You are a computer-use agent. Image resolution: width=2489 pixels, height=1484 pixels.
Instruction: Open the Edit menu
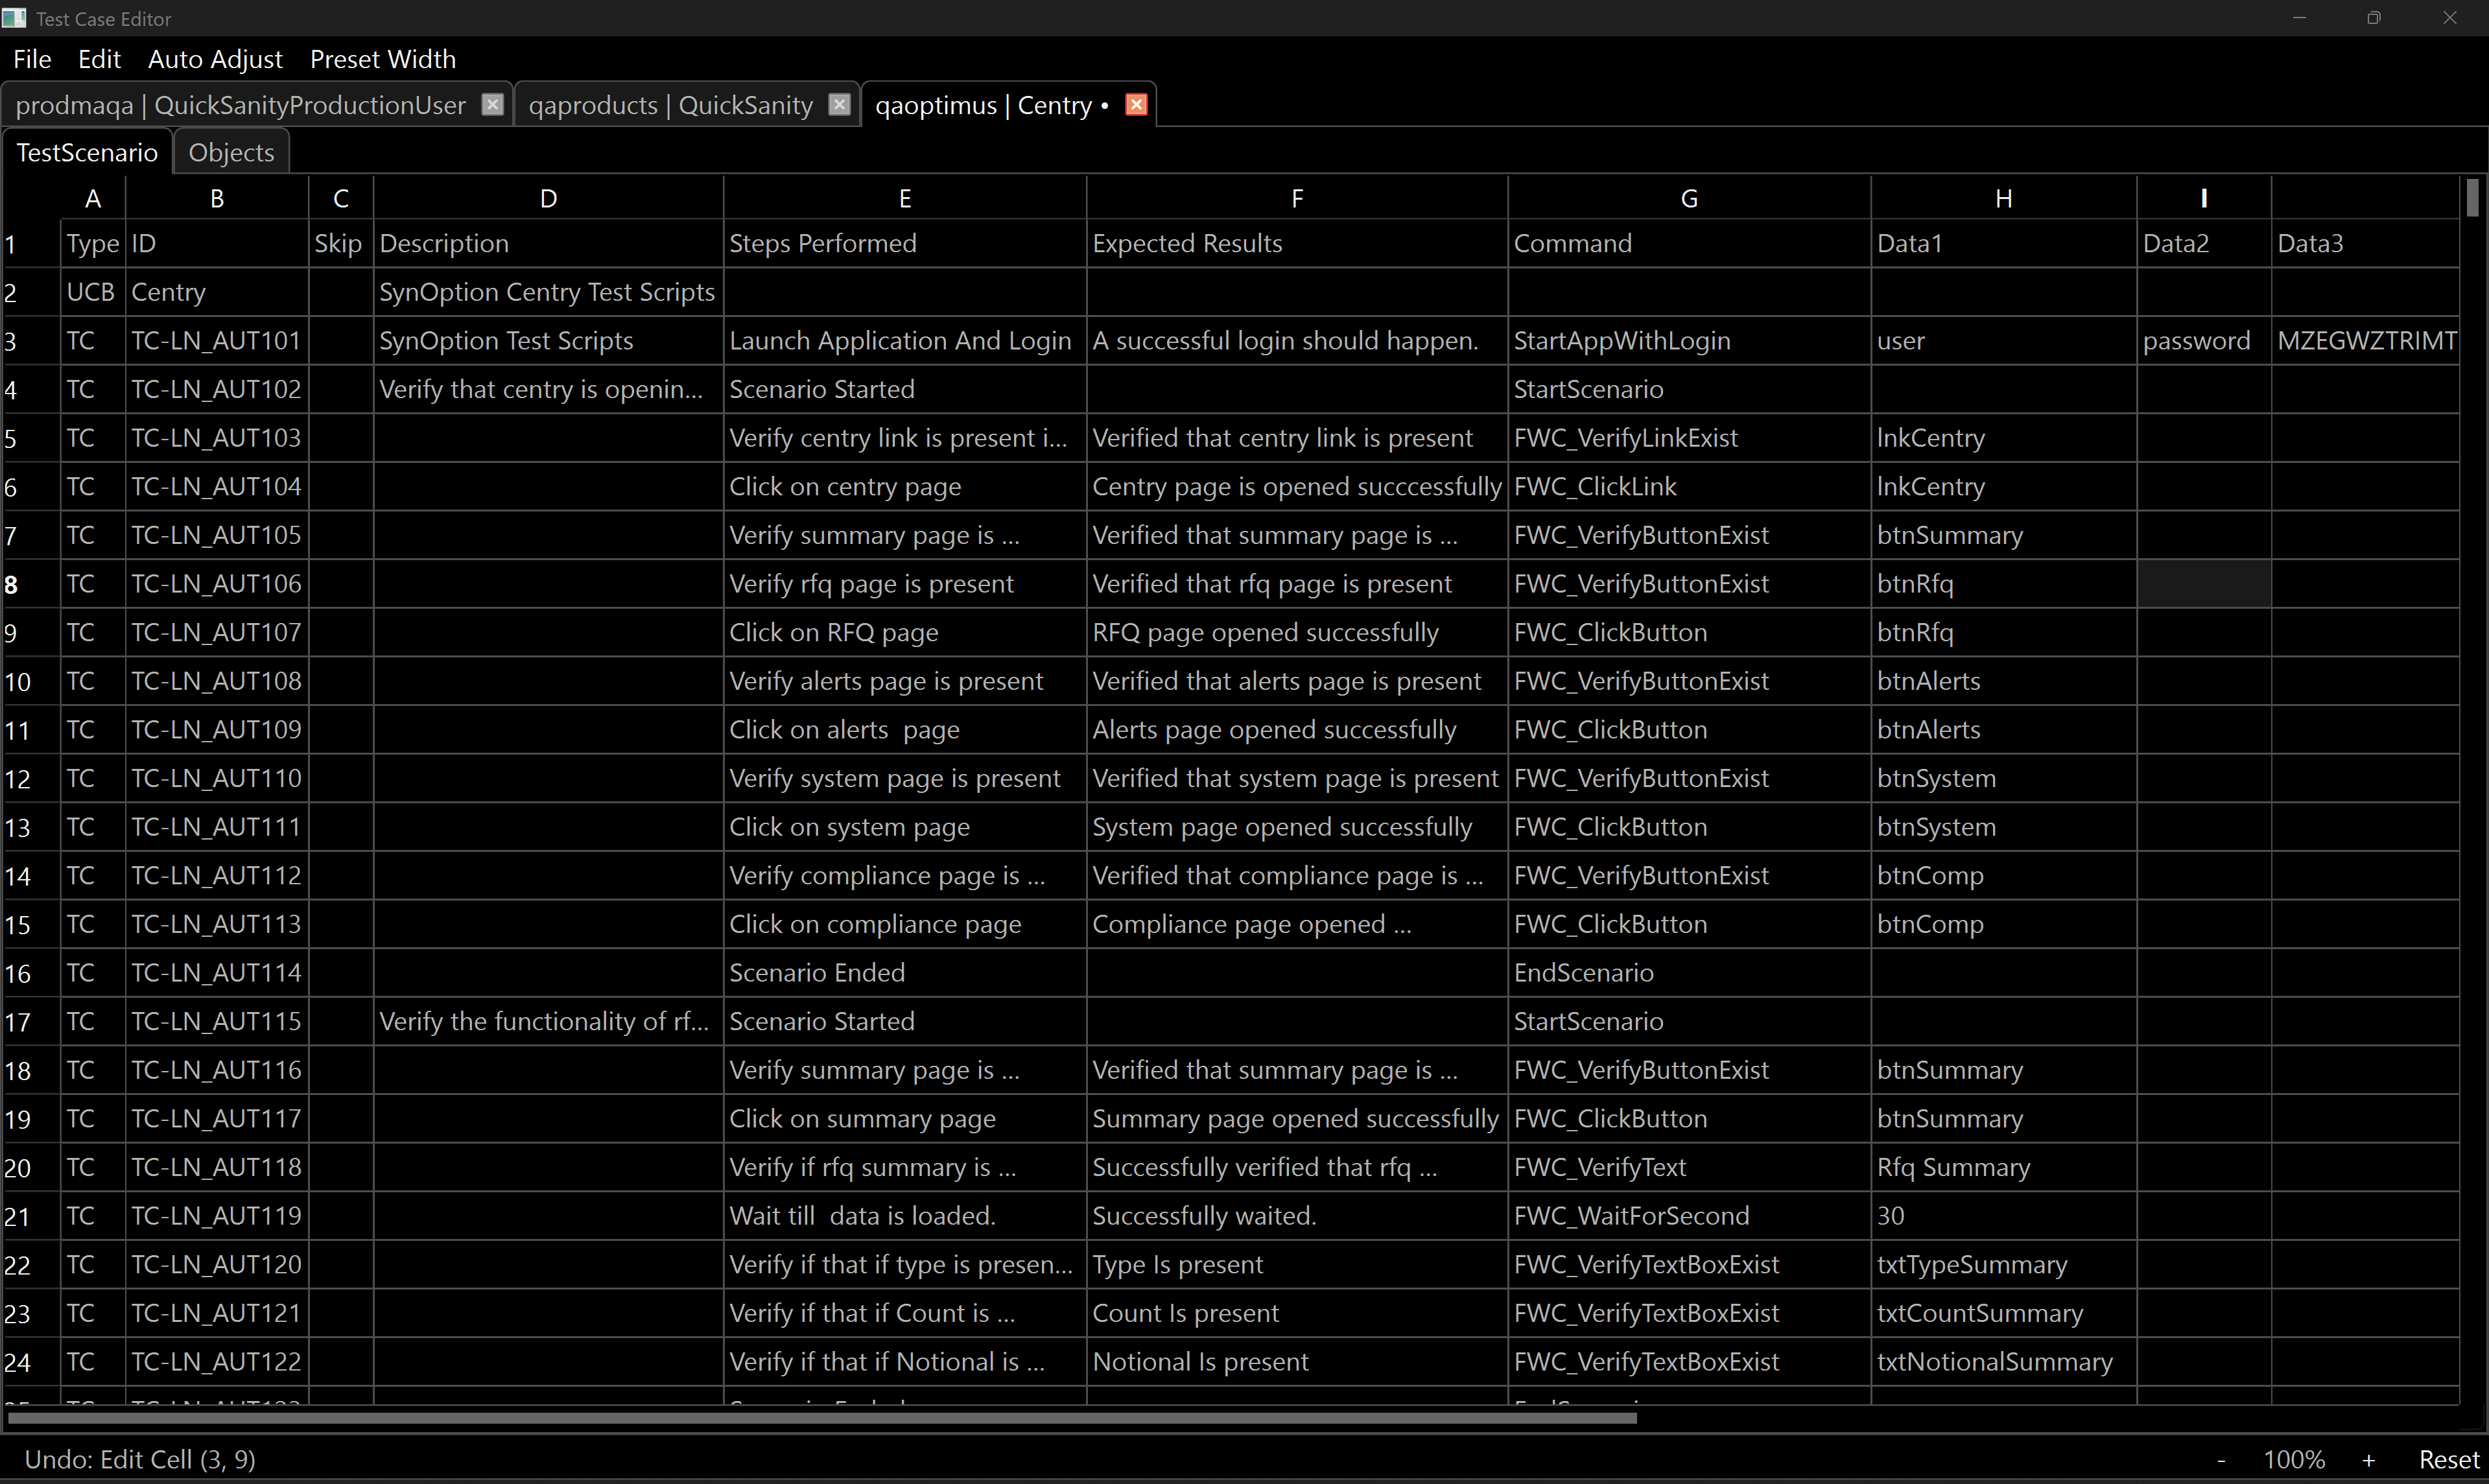pyautogui.click(x=99, y=59)
